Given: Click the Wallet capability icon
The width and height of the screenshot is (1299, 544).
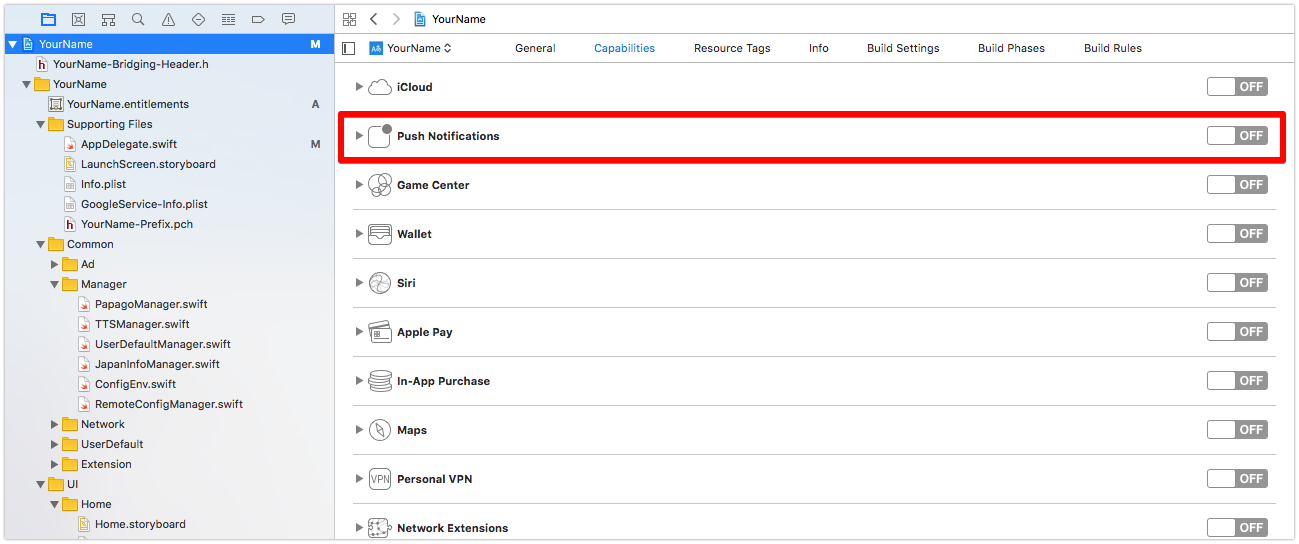Looking at the screenshot, I should coord(380,234).
